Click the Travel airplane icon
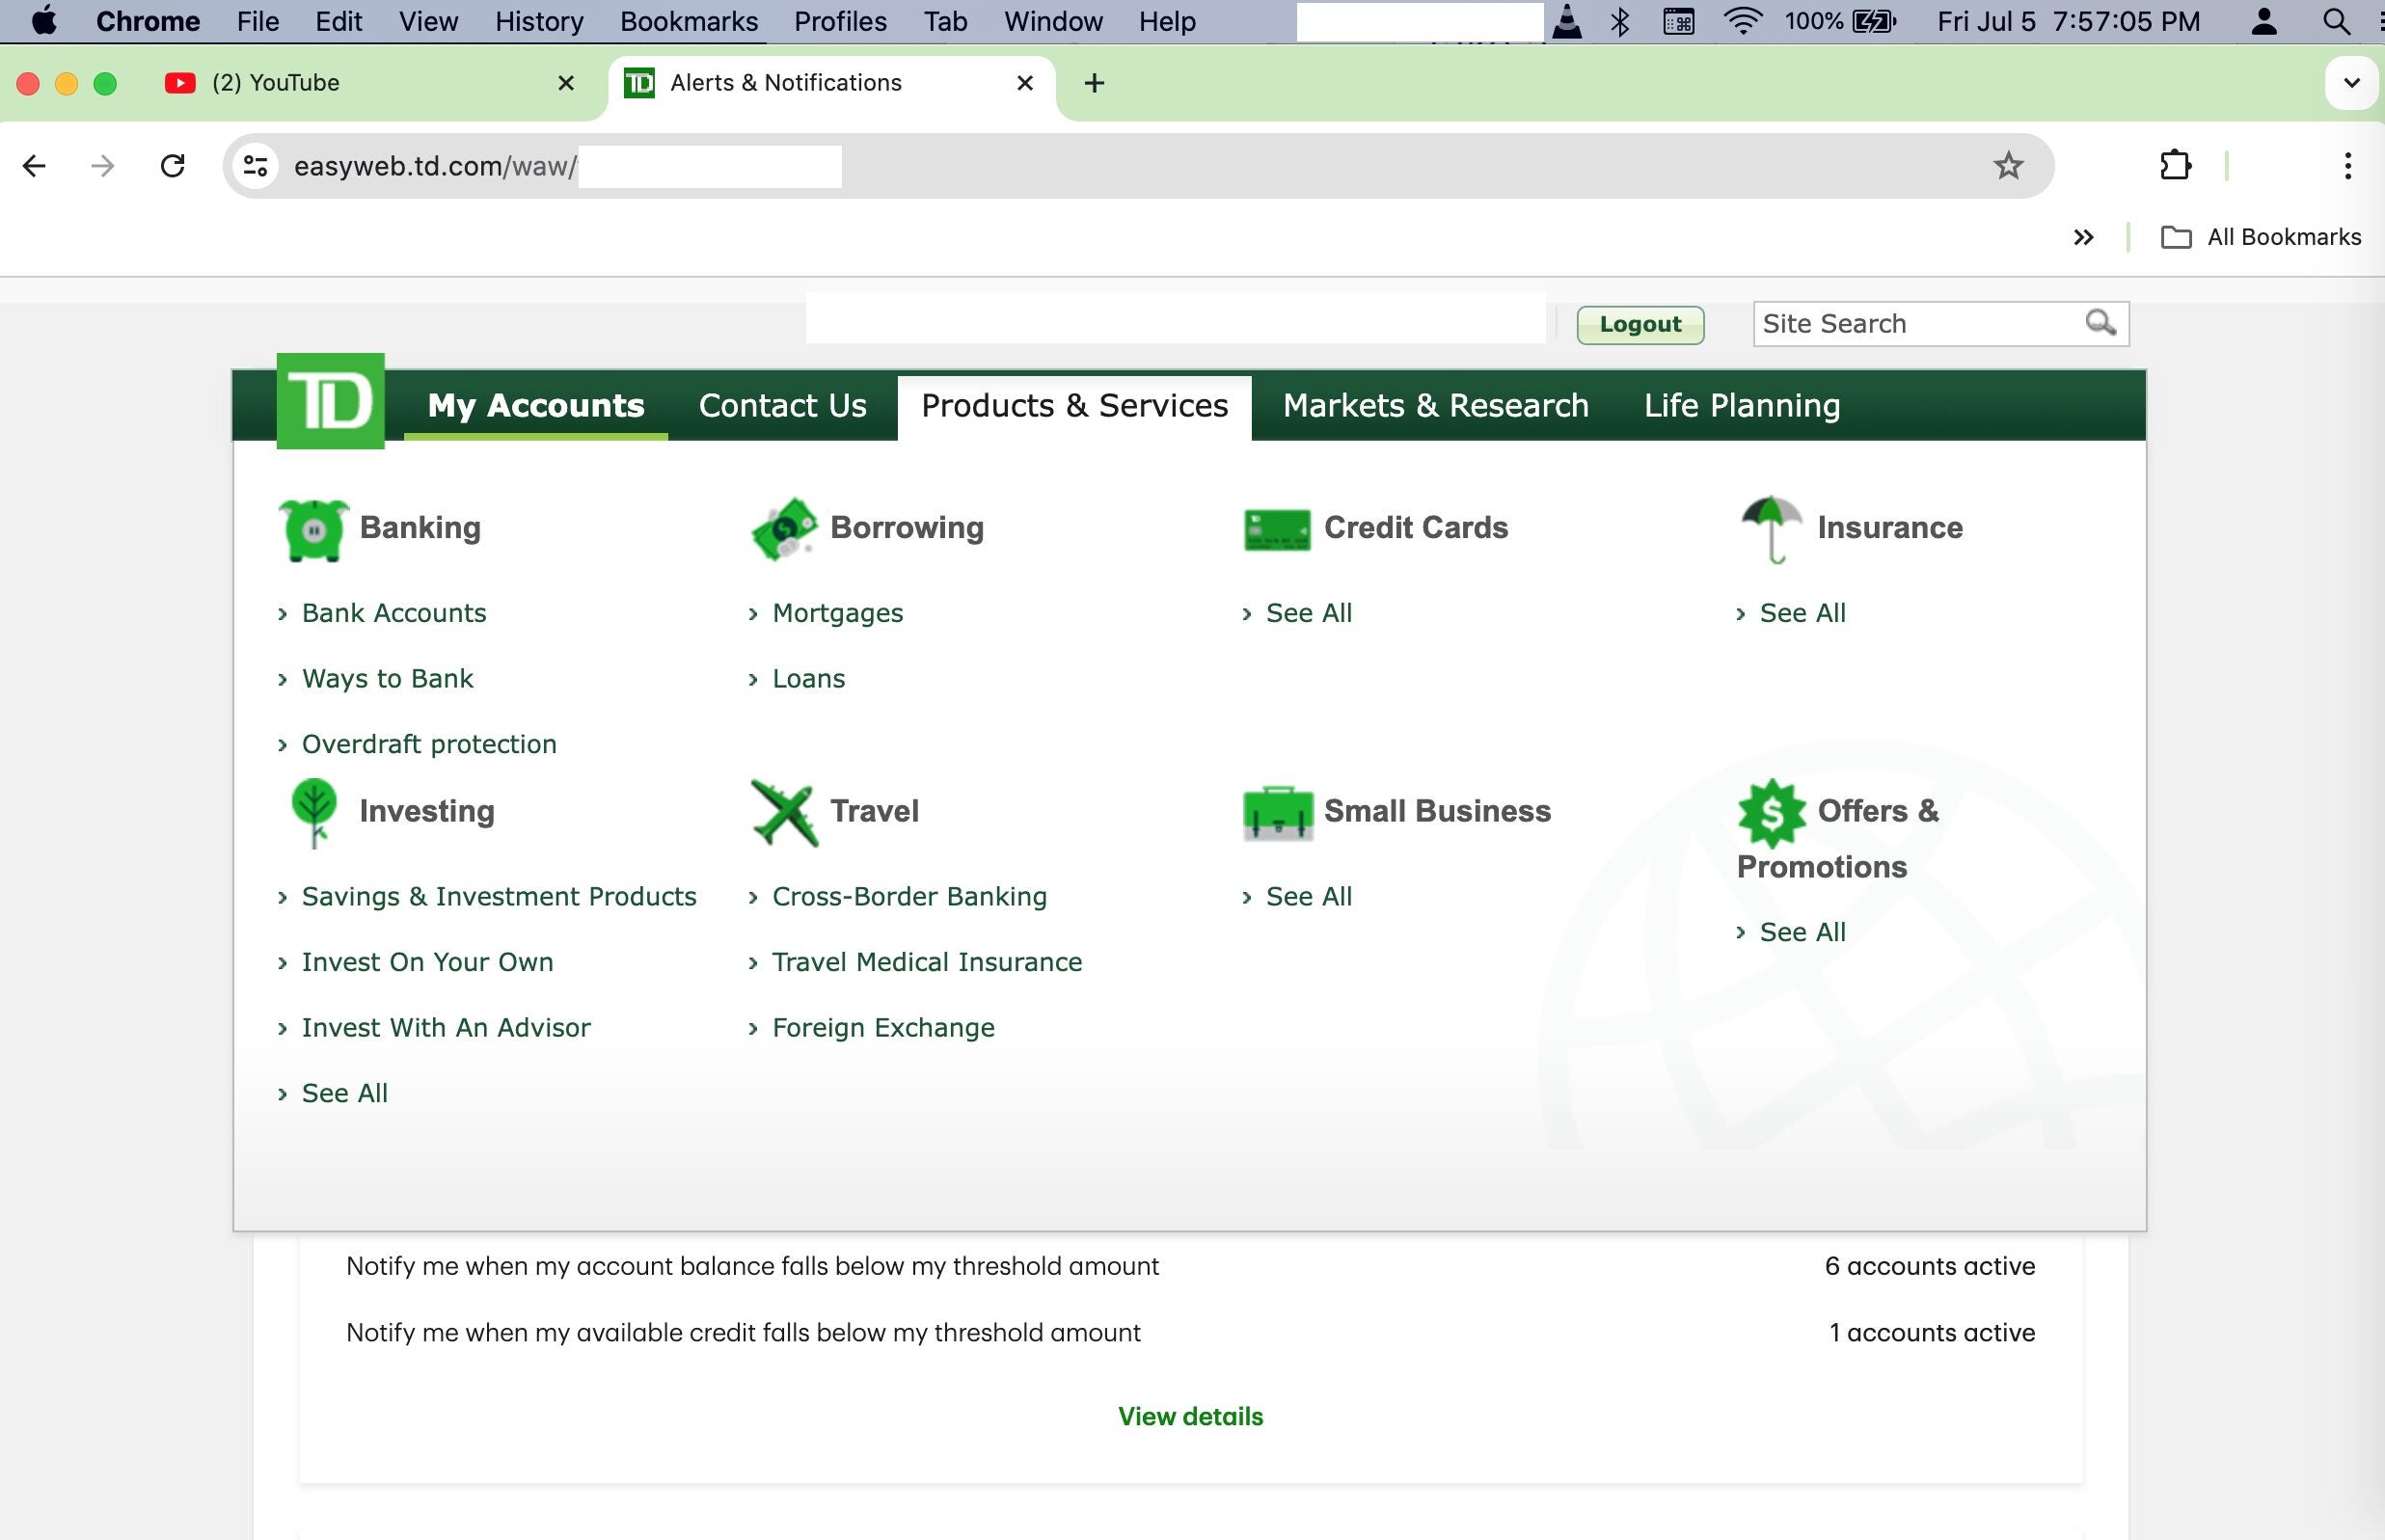Screen dimensions: 2385x1540 pyautogui.click(x=786, y=811)
